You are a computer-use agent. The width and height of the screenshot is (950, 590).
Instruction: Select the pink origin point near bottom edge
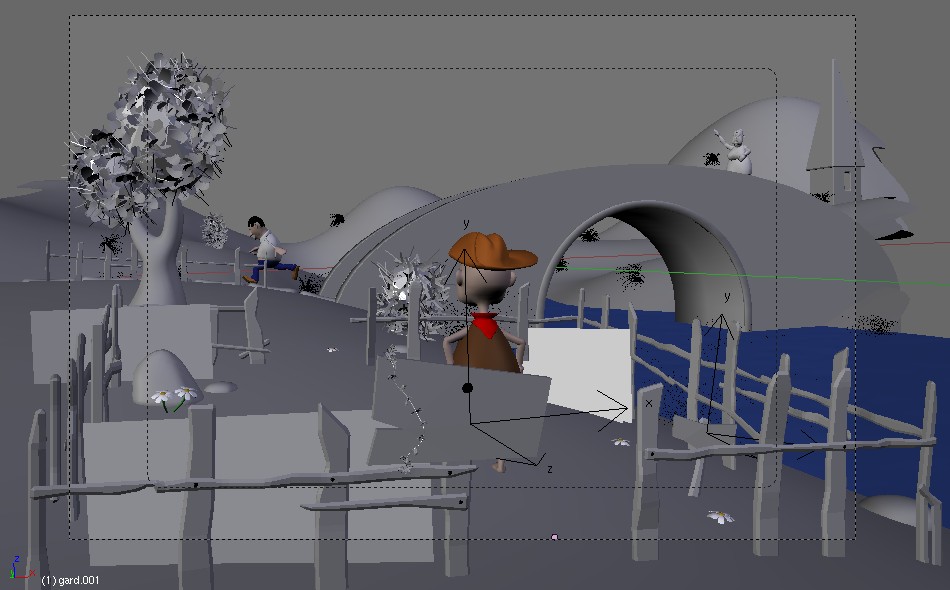[x=554, y=537]
